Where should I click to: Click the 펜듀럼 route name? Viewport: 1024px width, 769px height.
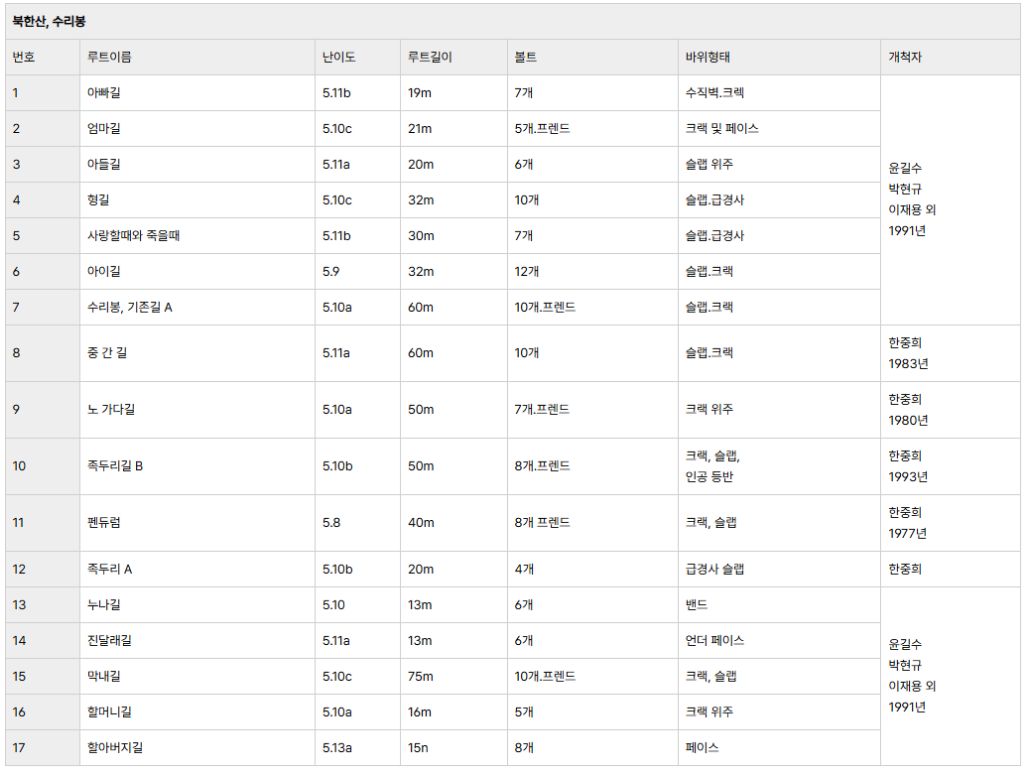point(104,522)
